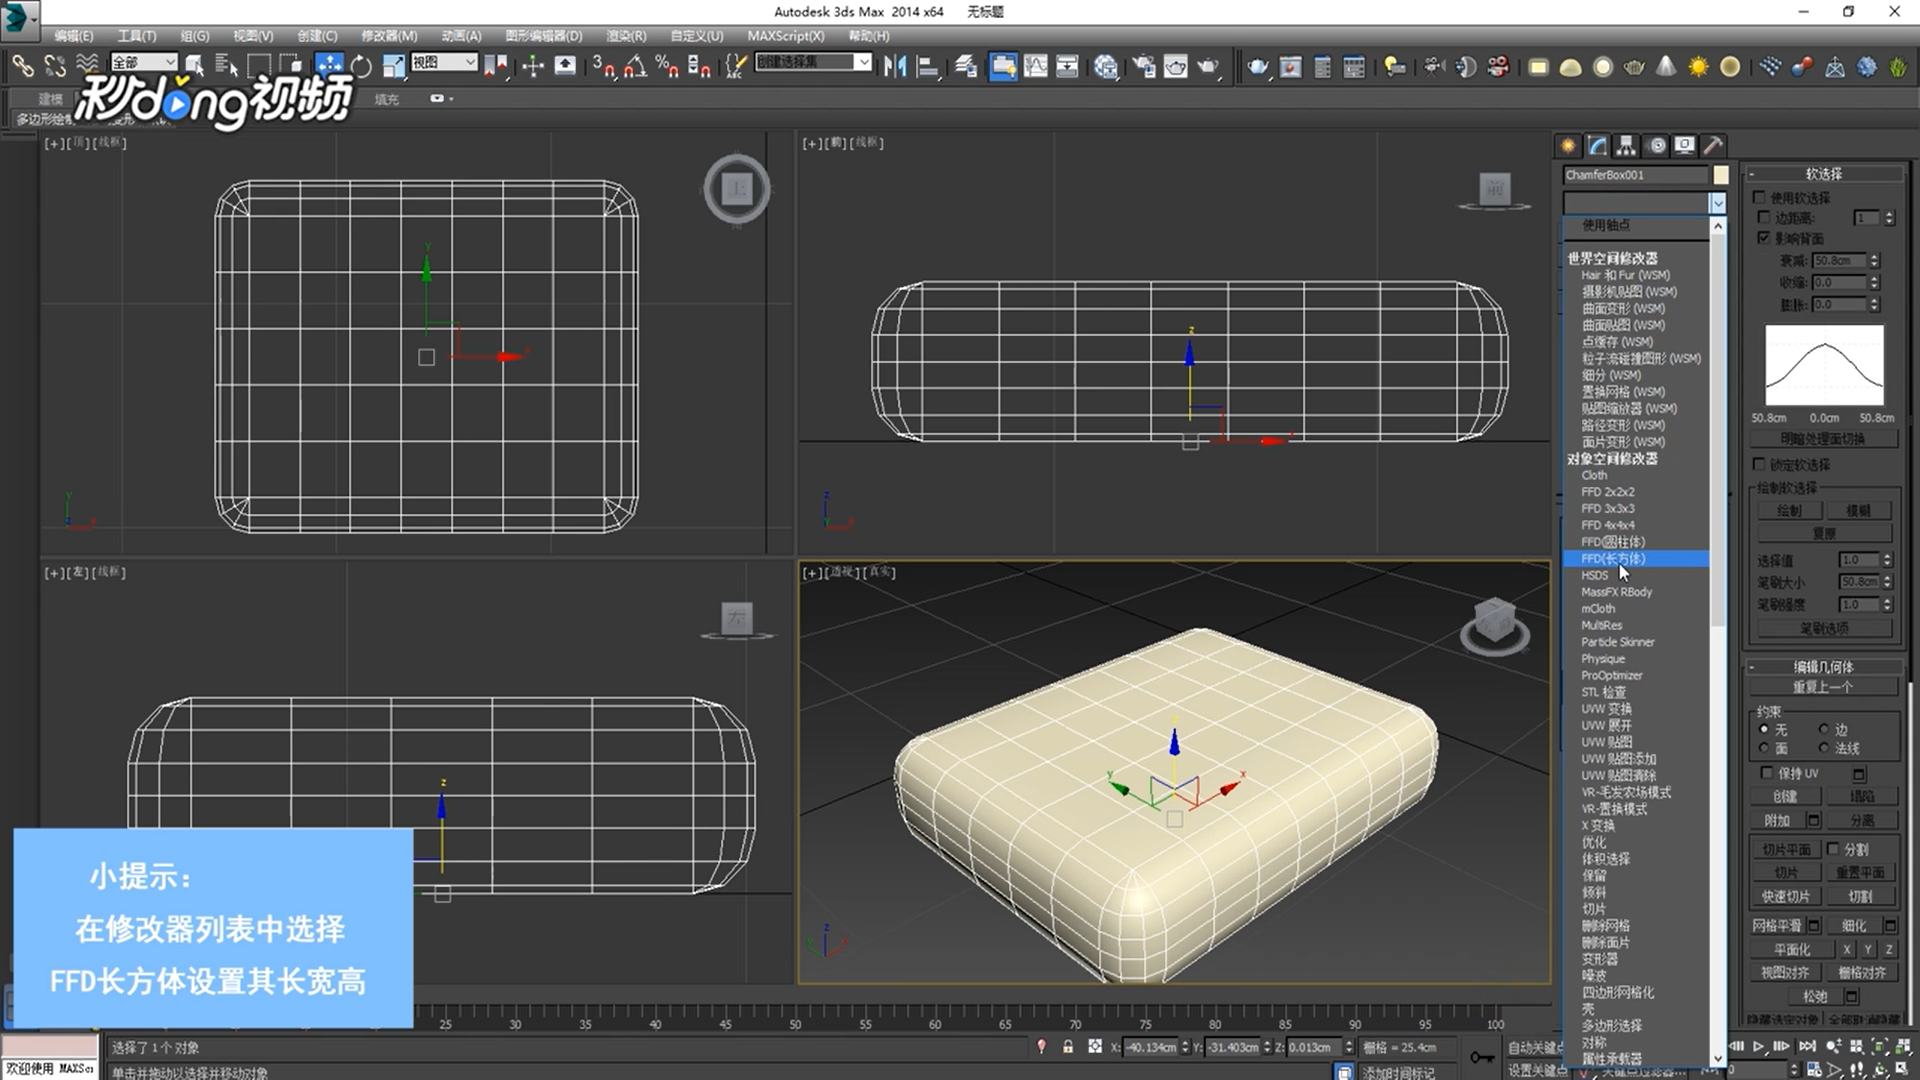Click the 选择值 spinner arrows
1920x1080 pixels.
point(1887,560)
